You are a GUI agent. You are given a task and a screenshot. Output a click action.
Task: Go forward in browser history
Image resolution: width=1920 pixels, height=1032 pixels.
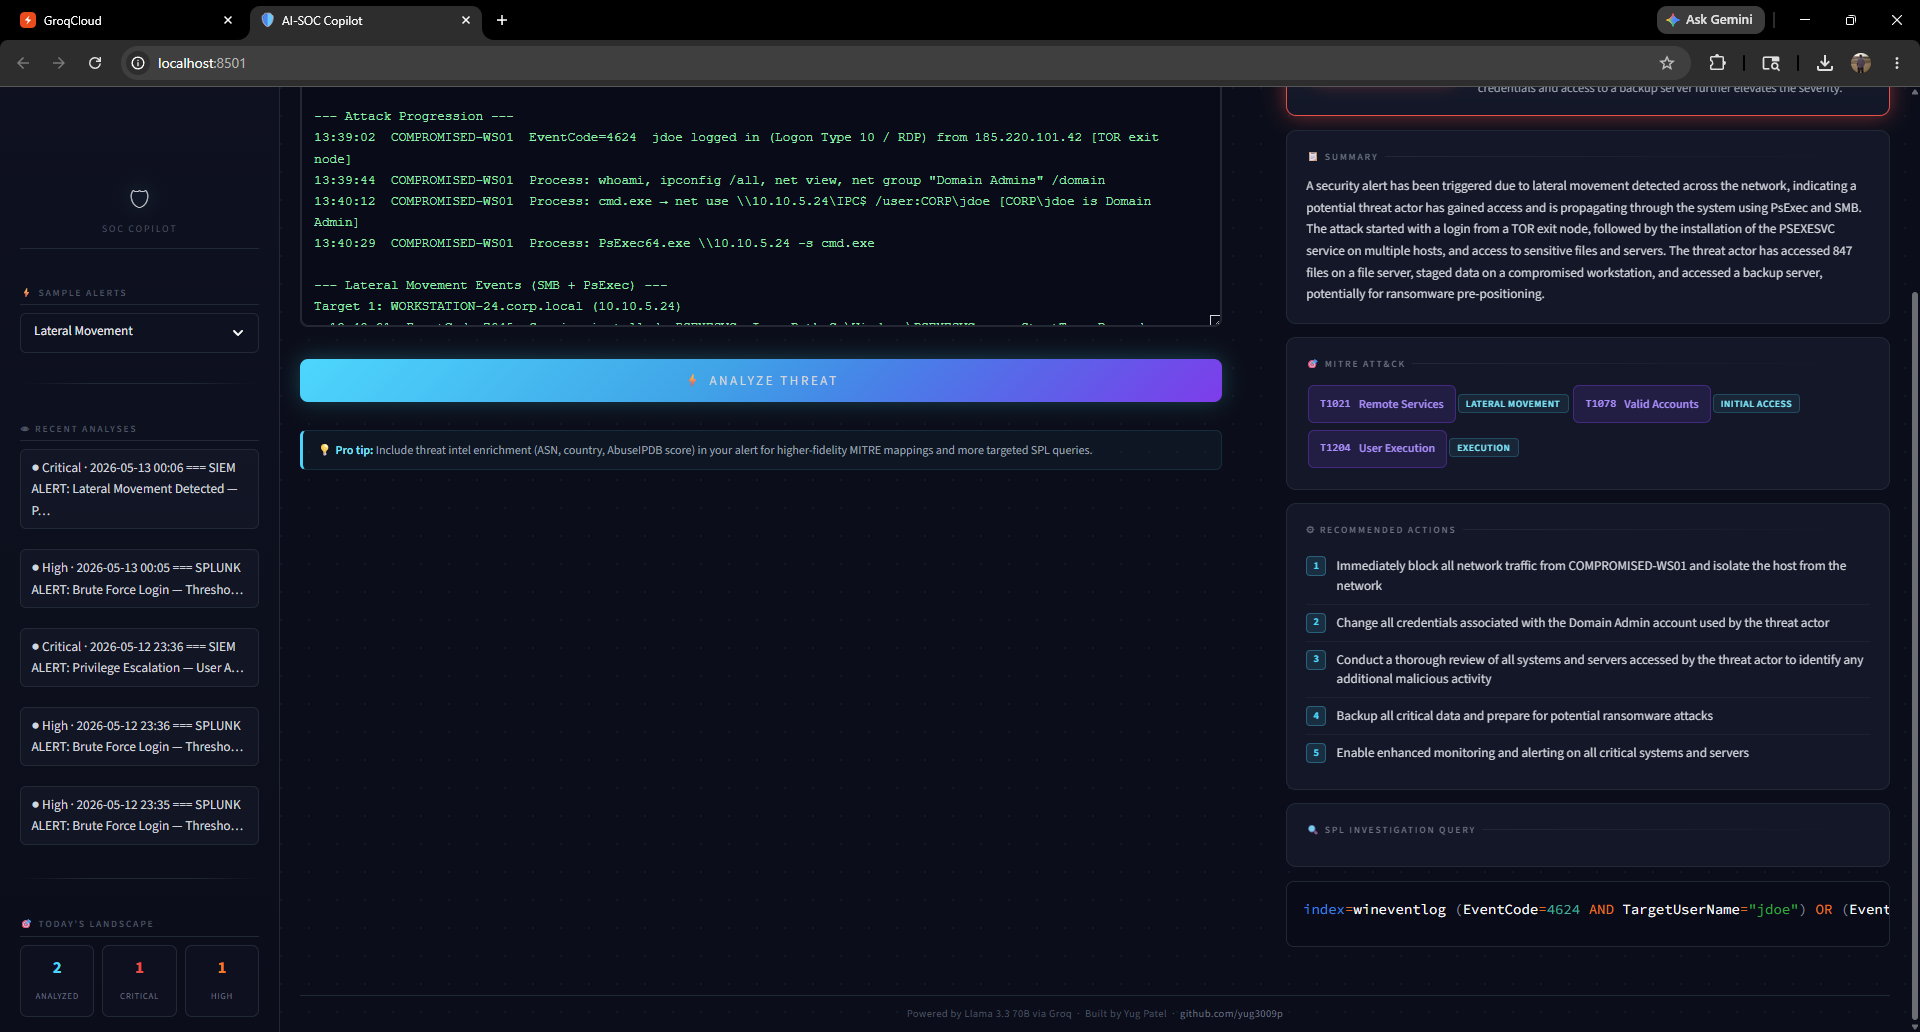(59, 63)
